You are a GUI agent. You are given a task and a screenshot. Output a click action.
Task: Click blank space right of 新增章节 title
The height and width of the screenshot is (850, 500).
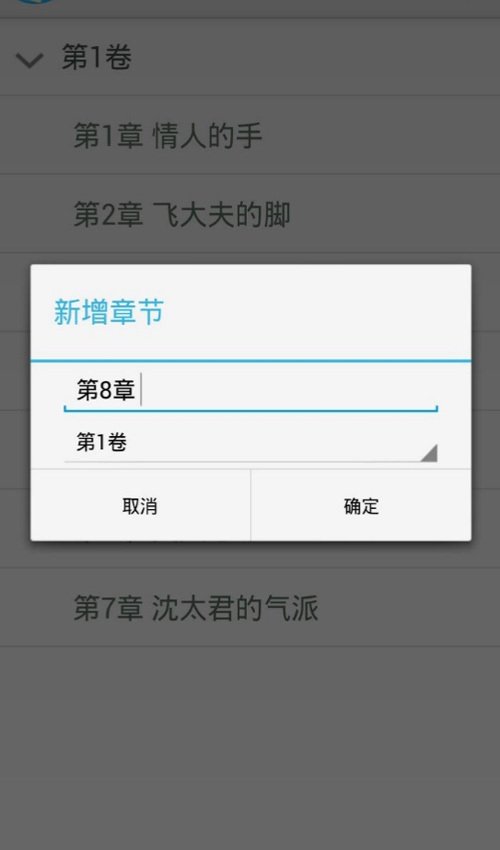tap(317, 313)
